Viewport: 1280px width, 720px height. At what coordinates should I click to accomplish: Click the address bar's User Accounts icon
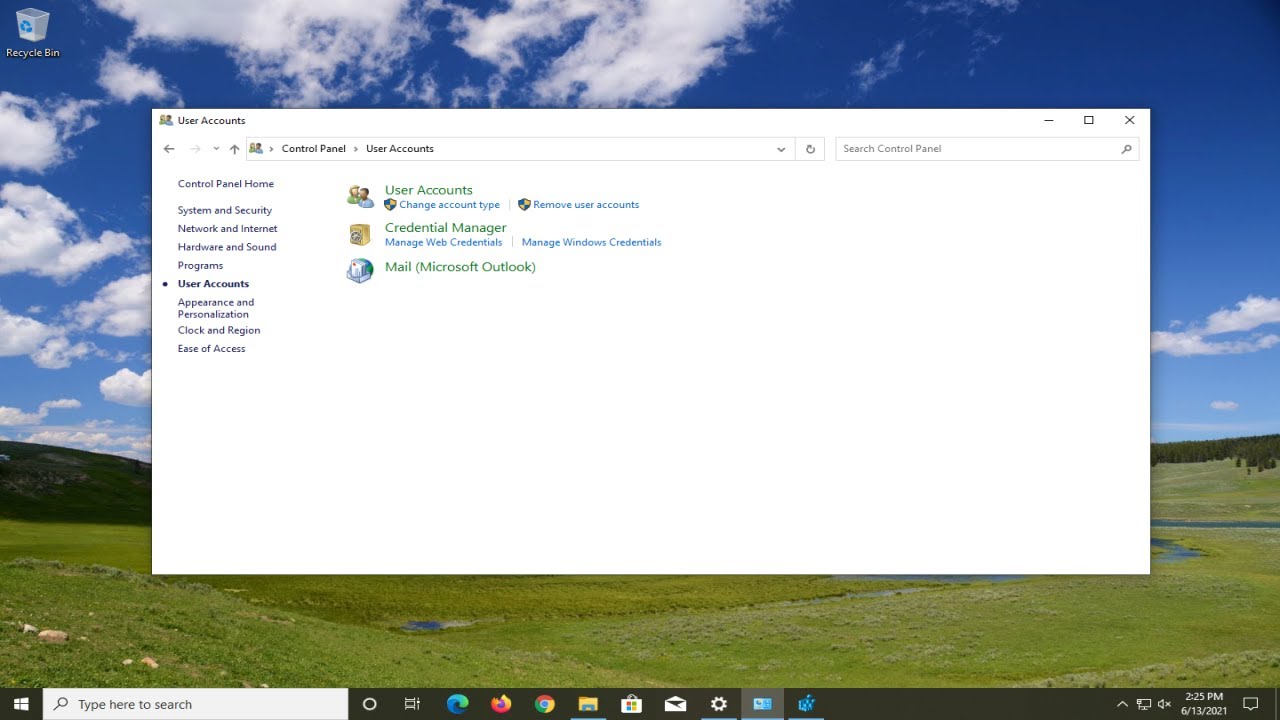(256, 148)
